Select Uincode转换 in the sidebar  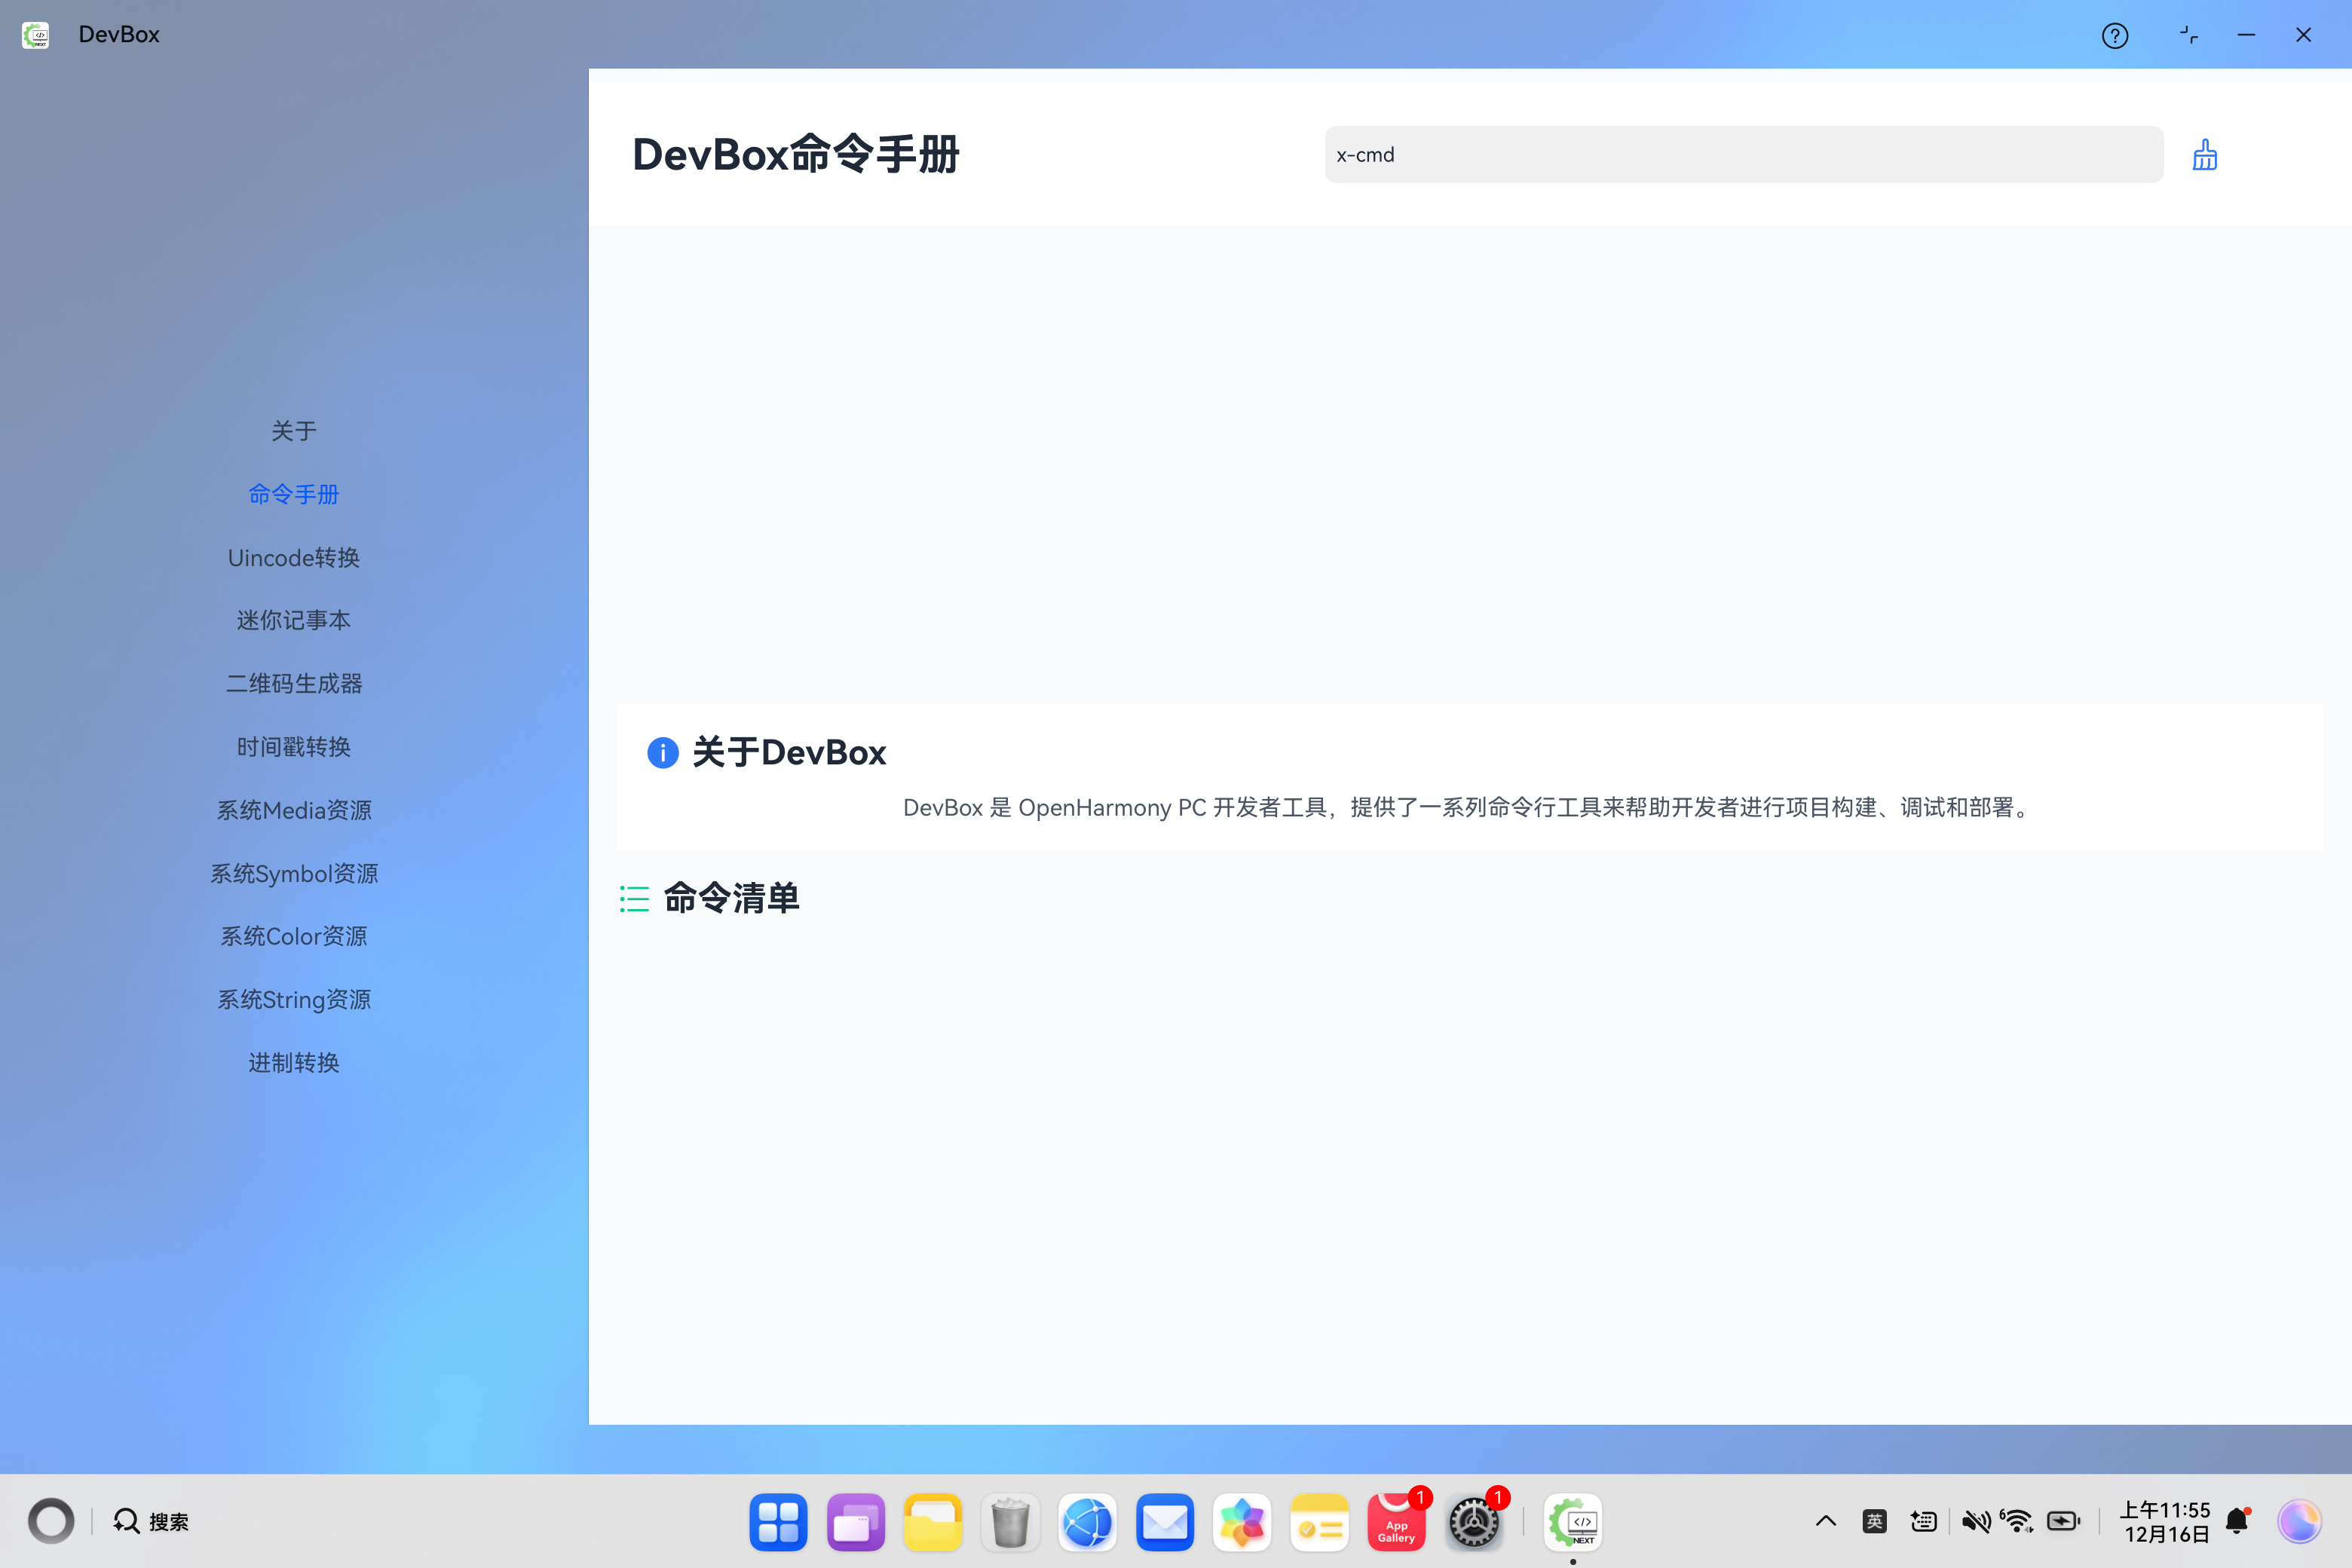[293, 557]
